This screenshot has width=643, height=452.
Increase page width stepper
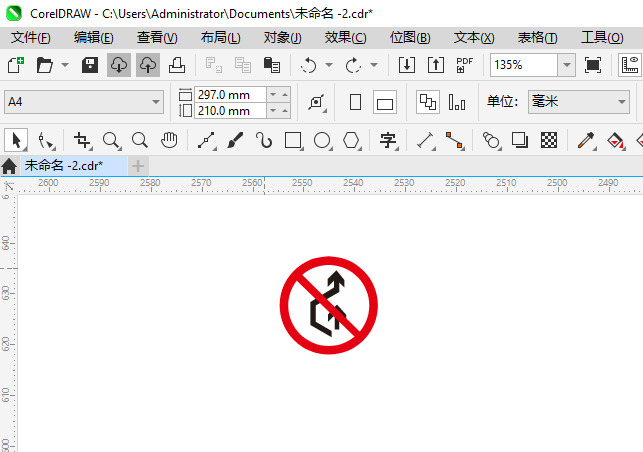coord(285,94)
